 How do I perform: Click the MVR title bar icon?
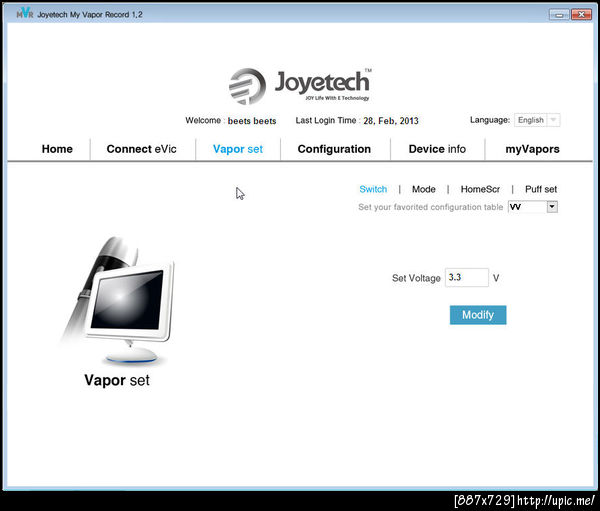point(24,13)
